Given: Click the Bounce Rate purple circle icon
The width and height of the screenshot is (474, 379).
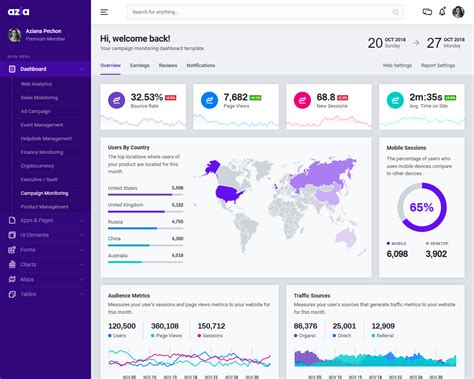Looking at the screenshot, I should tap(117, 100).
